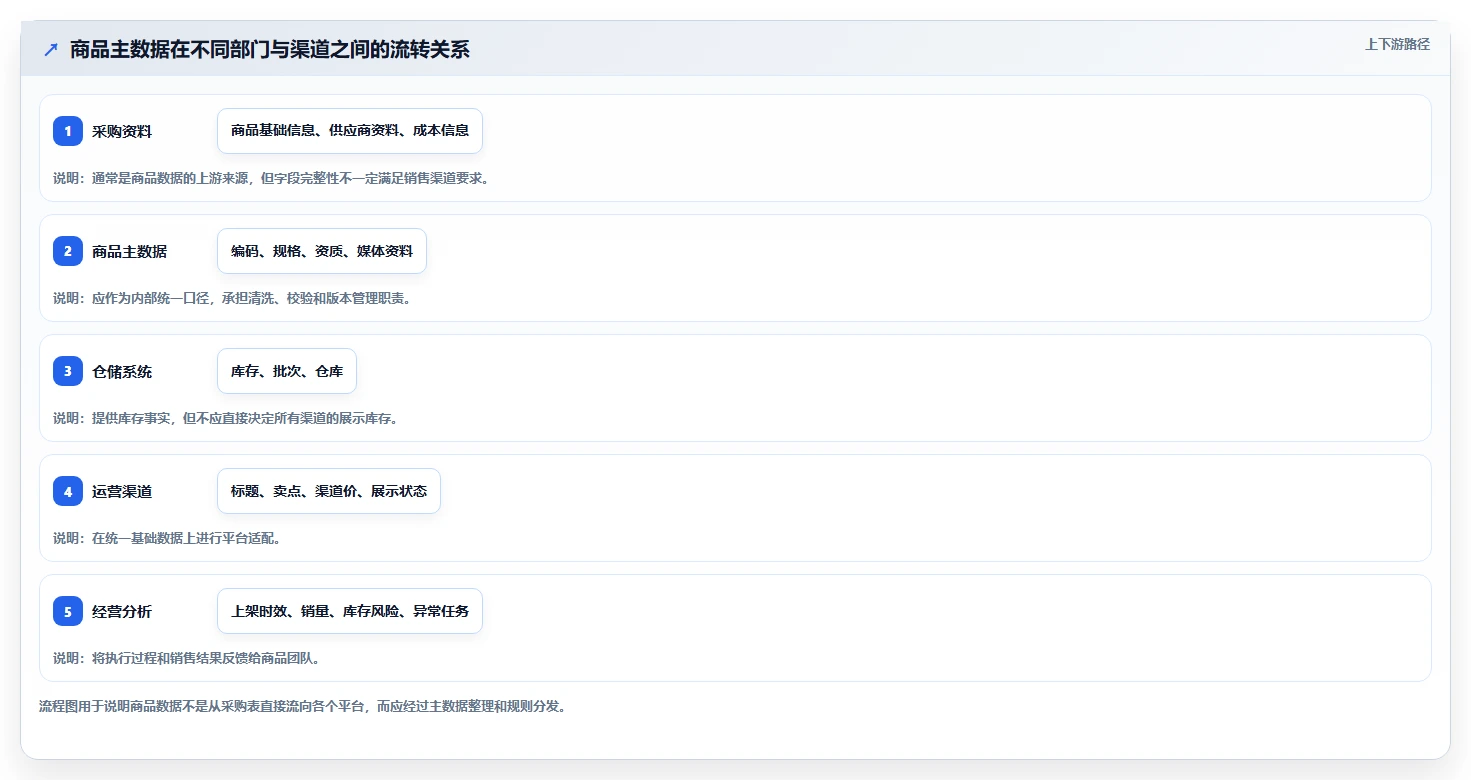Image resolution: width=1471 pixels, height=780 pixels.
Task: Select the 上架时效、销量、库存风险、异常任务 chip
Action: (350, 611)
